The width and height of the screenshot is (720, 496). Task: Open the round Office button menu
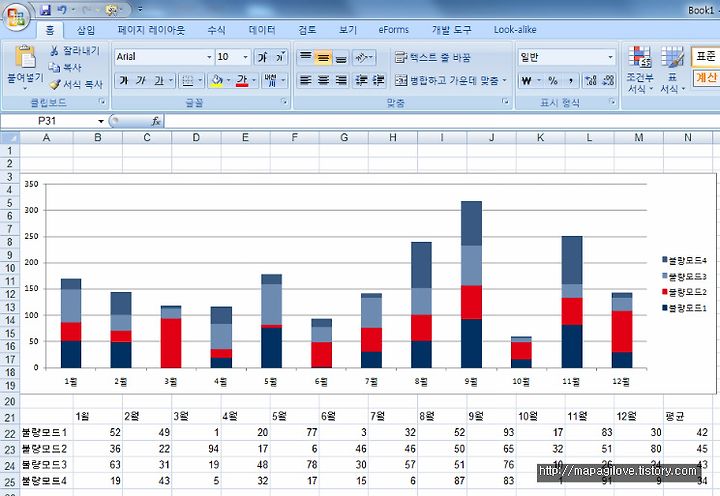[17, 17]
